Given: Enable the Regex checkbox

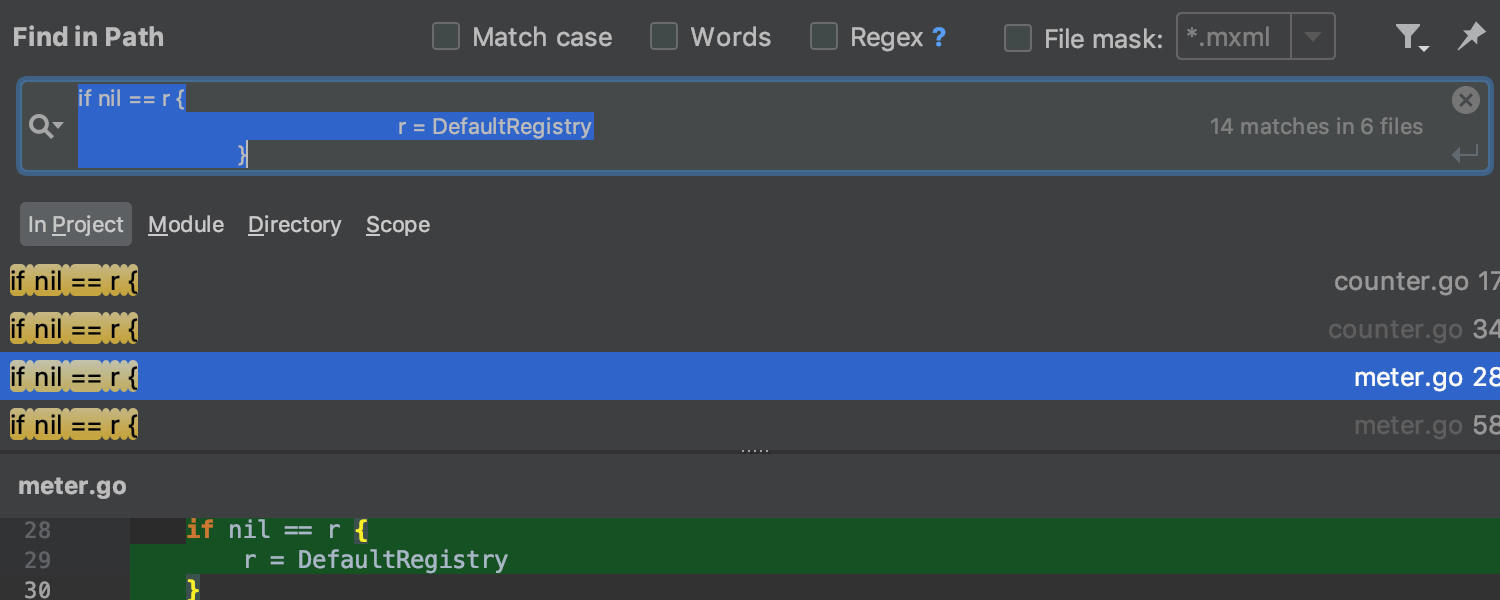Looking at the screenshot, I should click(x=824, y=38).
